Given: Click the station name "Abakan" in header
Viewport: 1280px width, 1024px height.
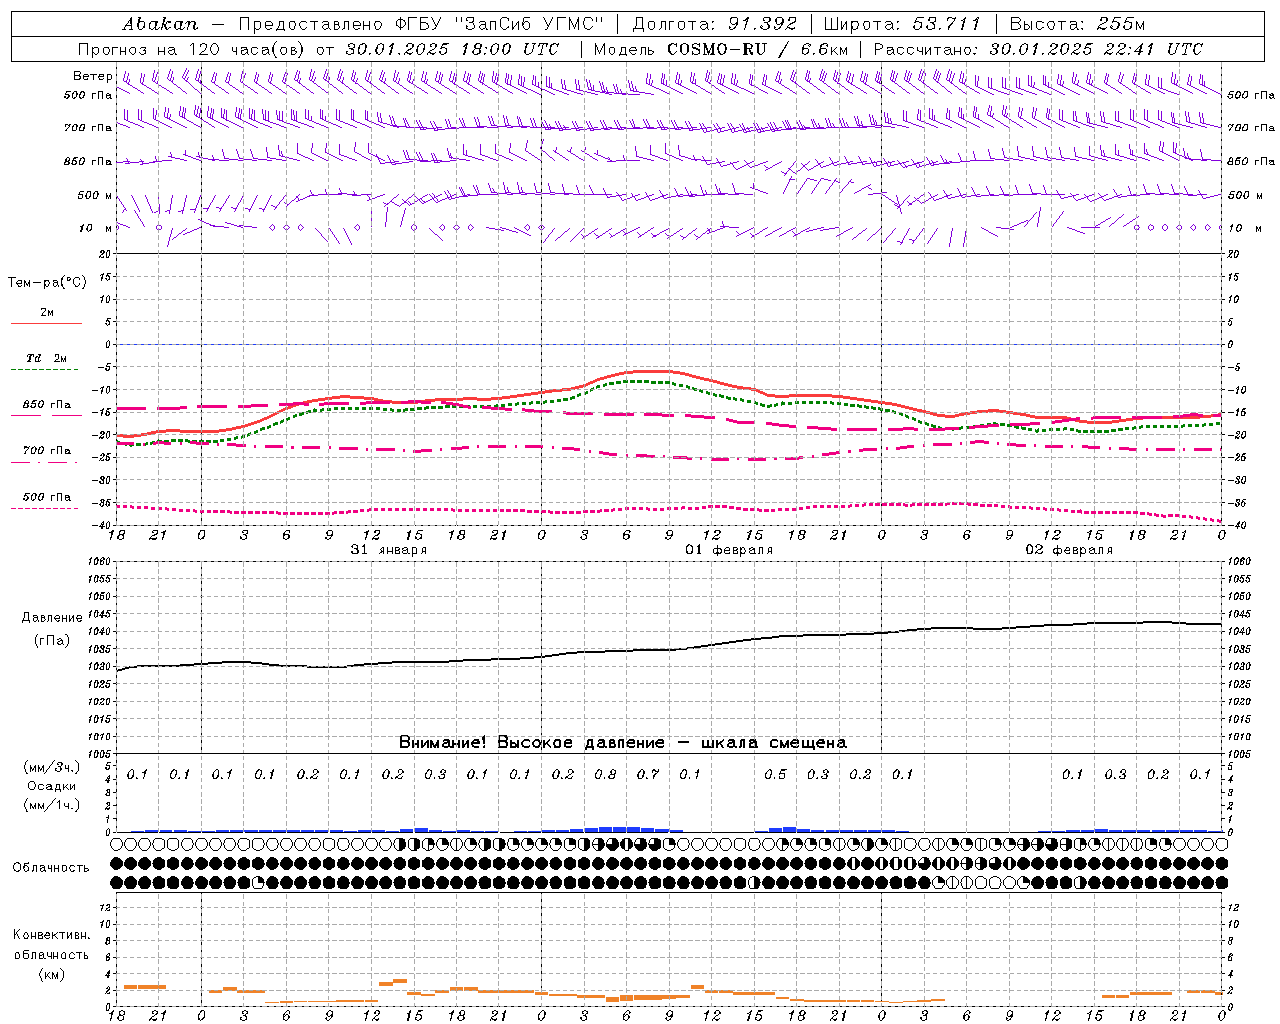Looking at the screenshot, I should [x=160, y=23].
